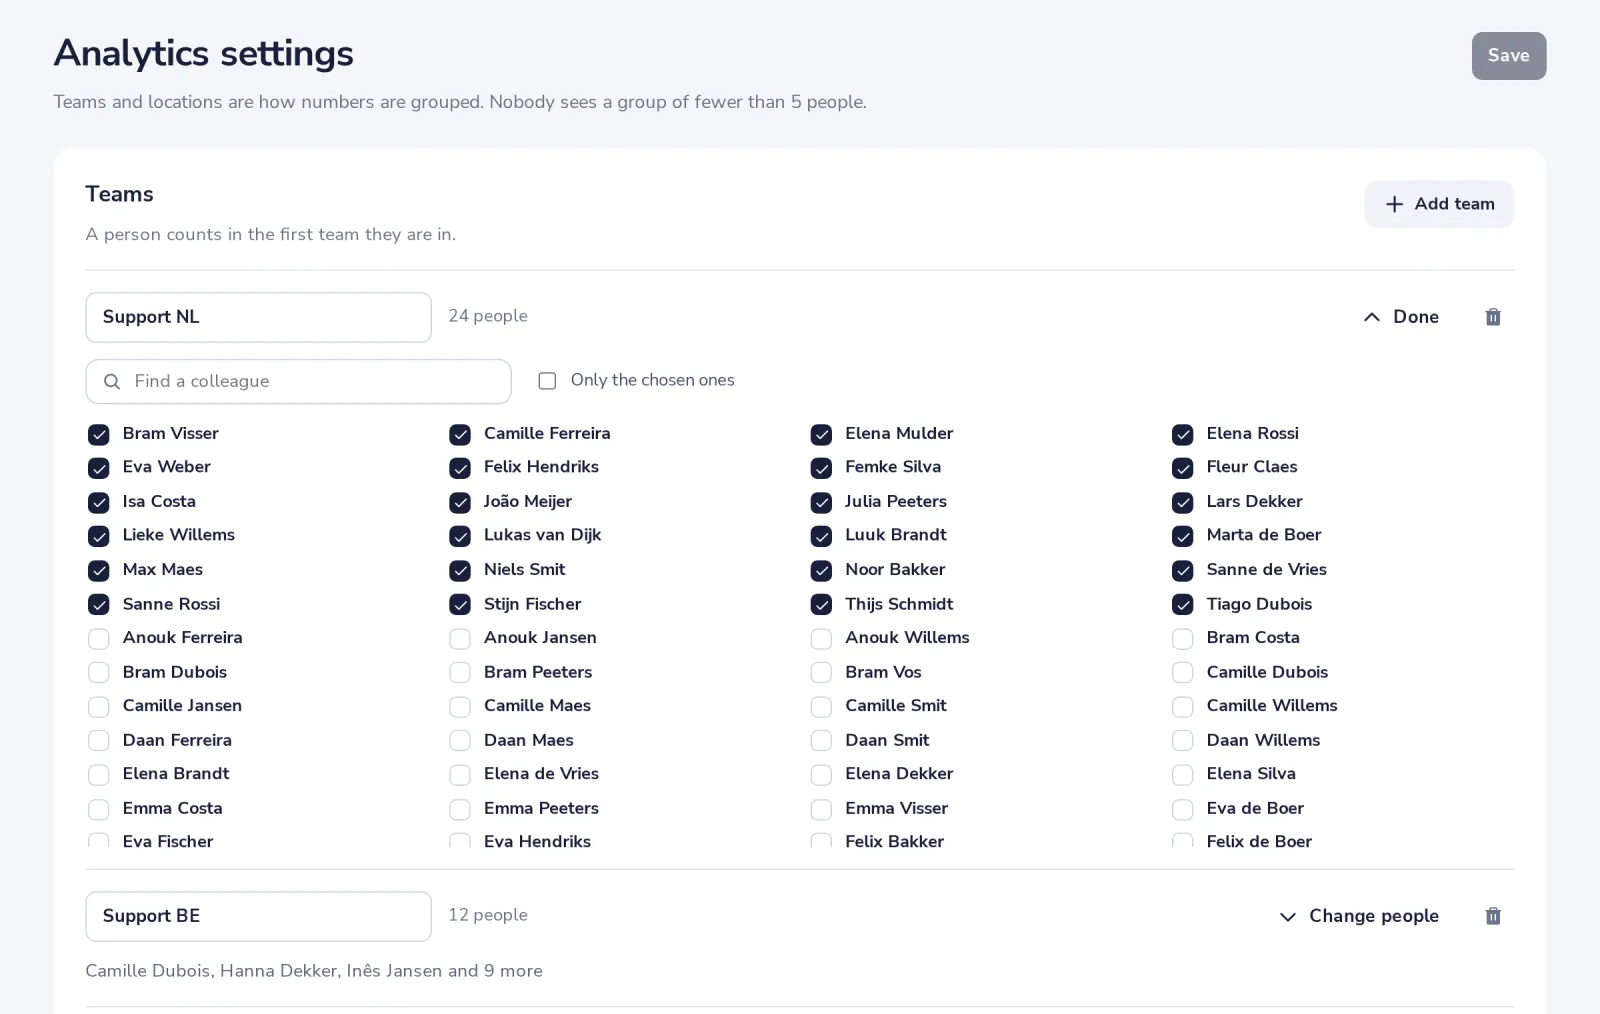Click the magnifier icon in colleague search
The height and width of the screenshot is (1014, 1600).
[112, 381]
